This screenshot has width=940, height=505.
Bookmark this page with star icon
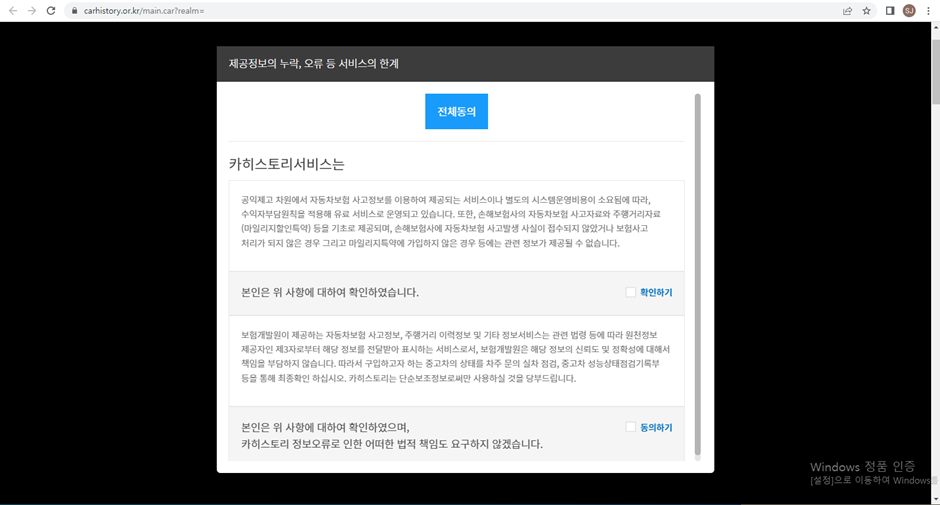(866, 11)
